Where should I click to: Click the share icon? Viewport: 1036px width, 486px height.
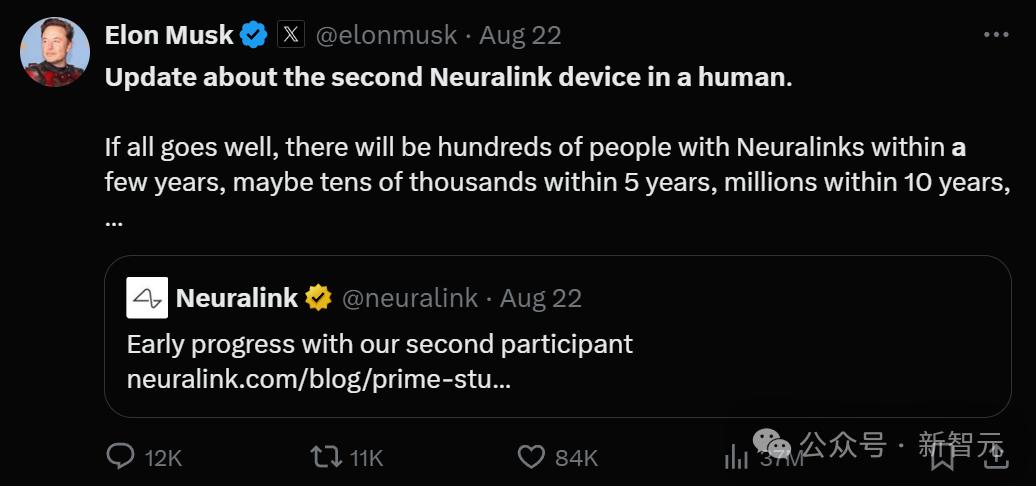996,458
